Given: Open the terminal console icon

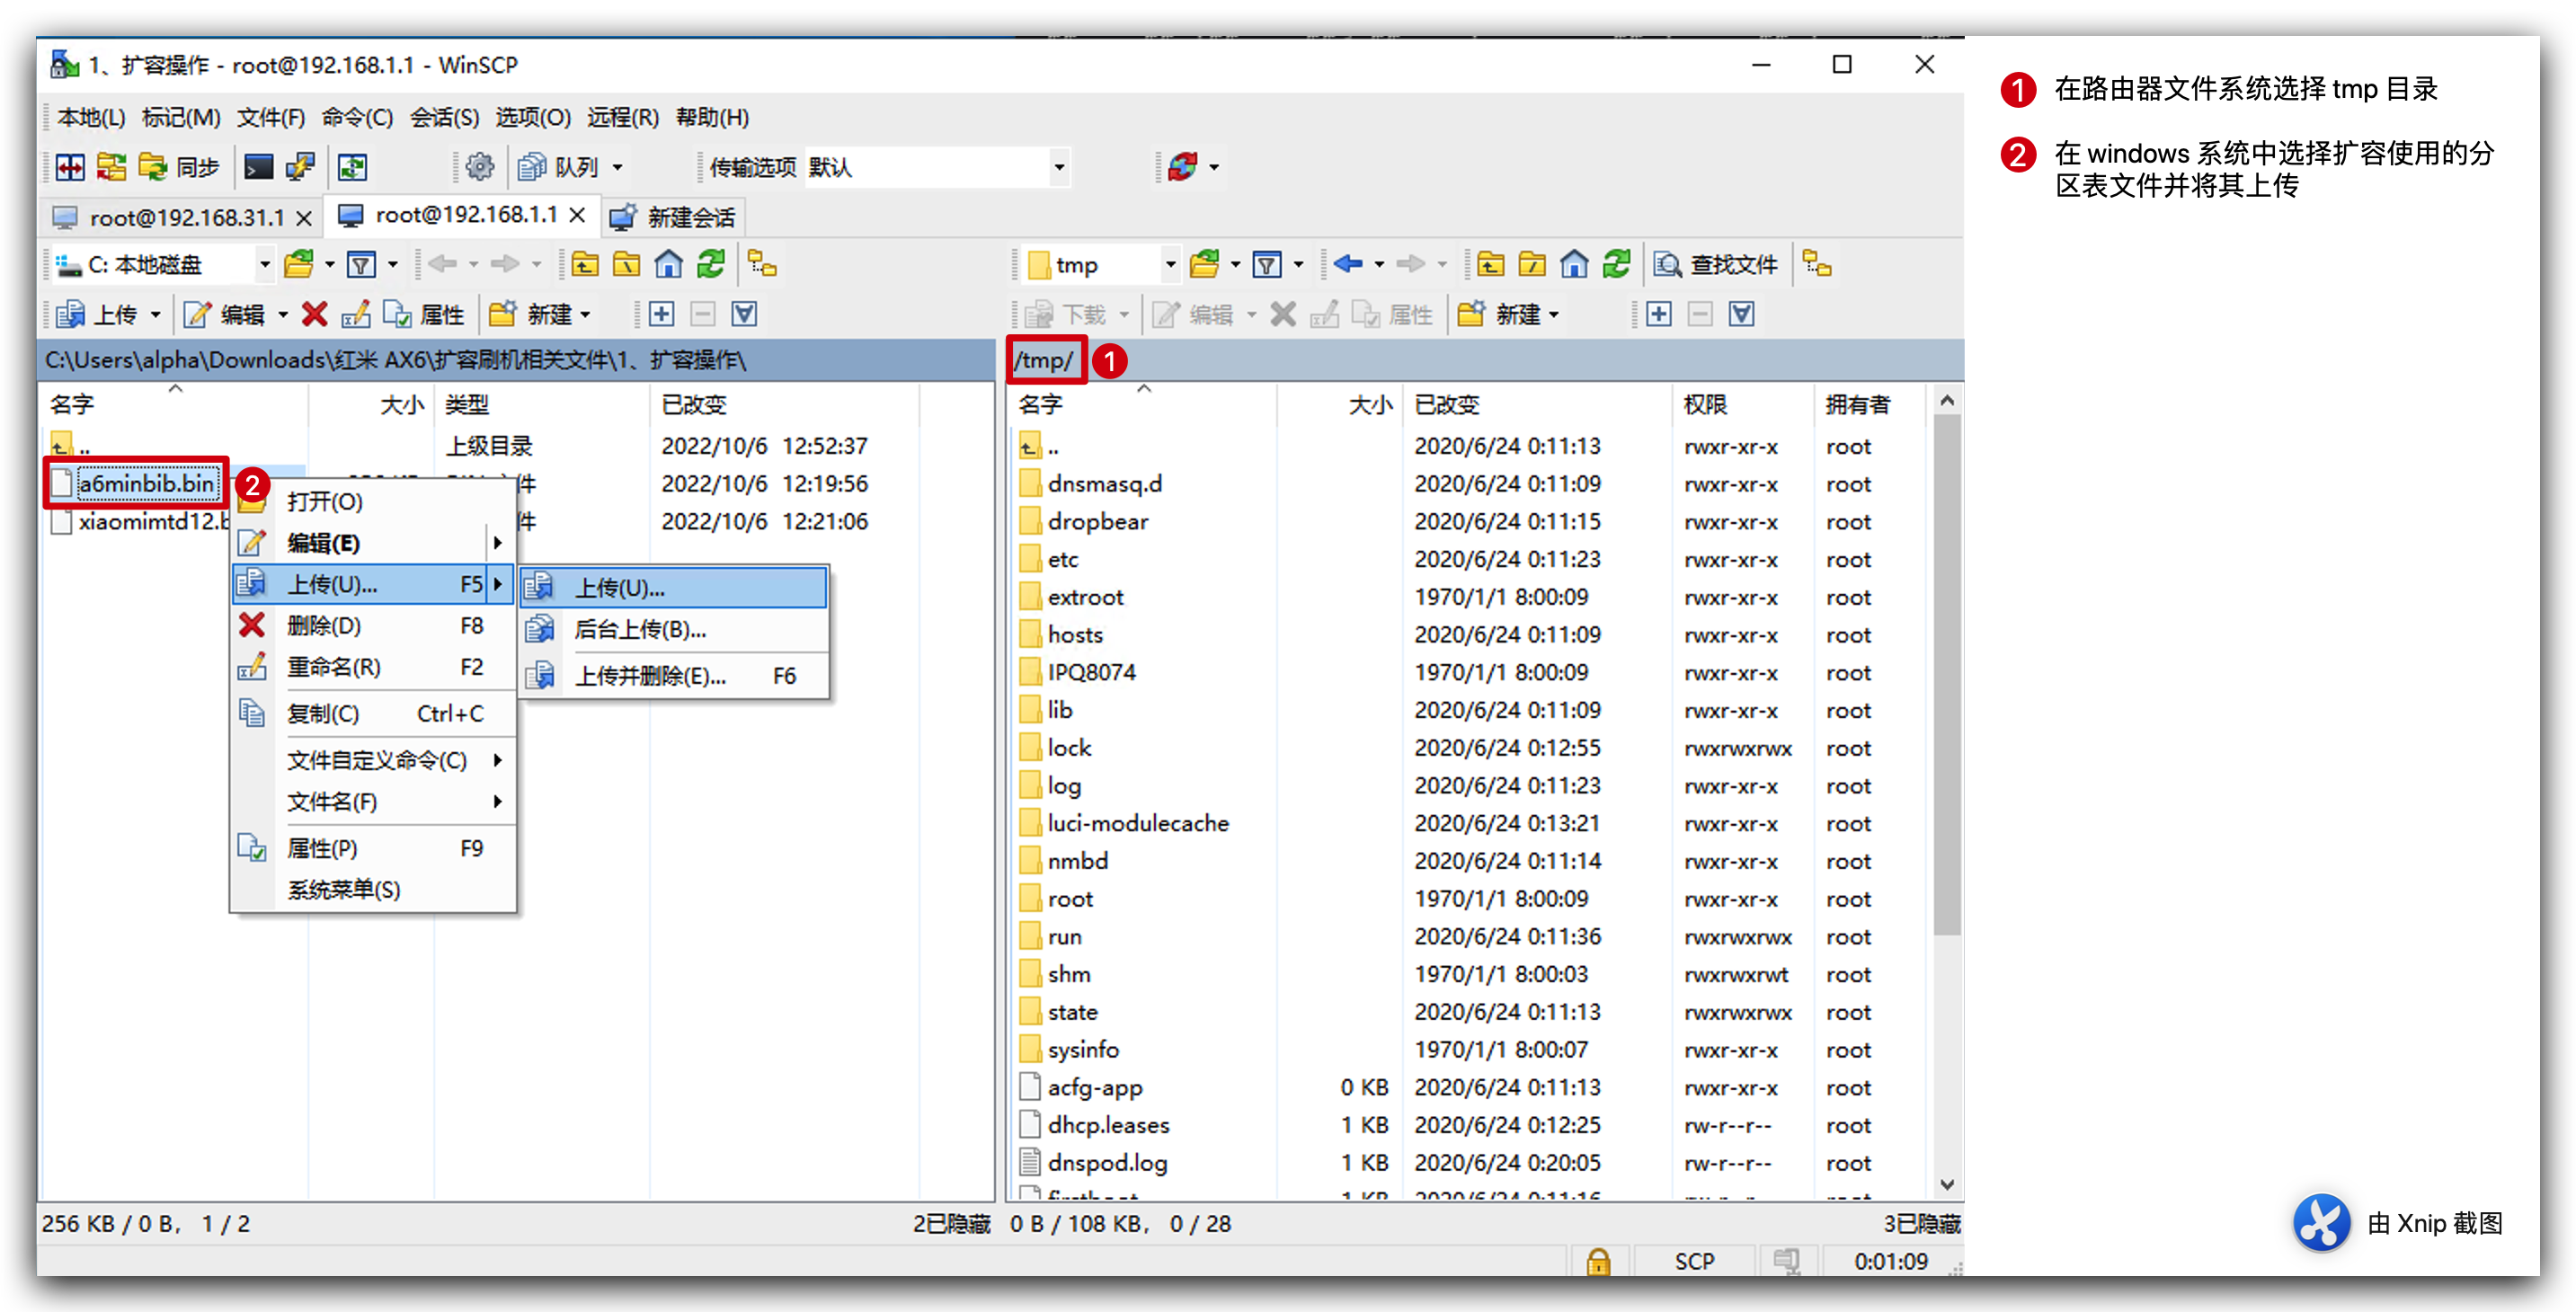Looking at the screenshot, I should click(258, 167).
